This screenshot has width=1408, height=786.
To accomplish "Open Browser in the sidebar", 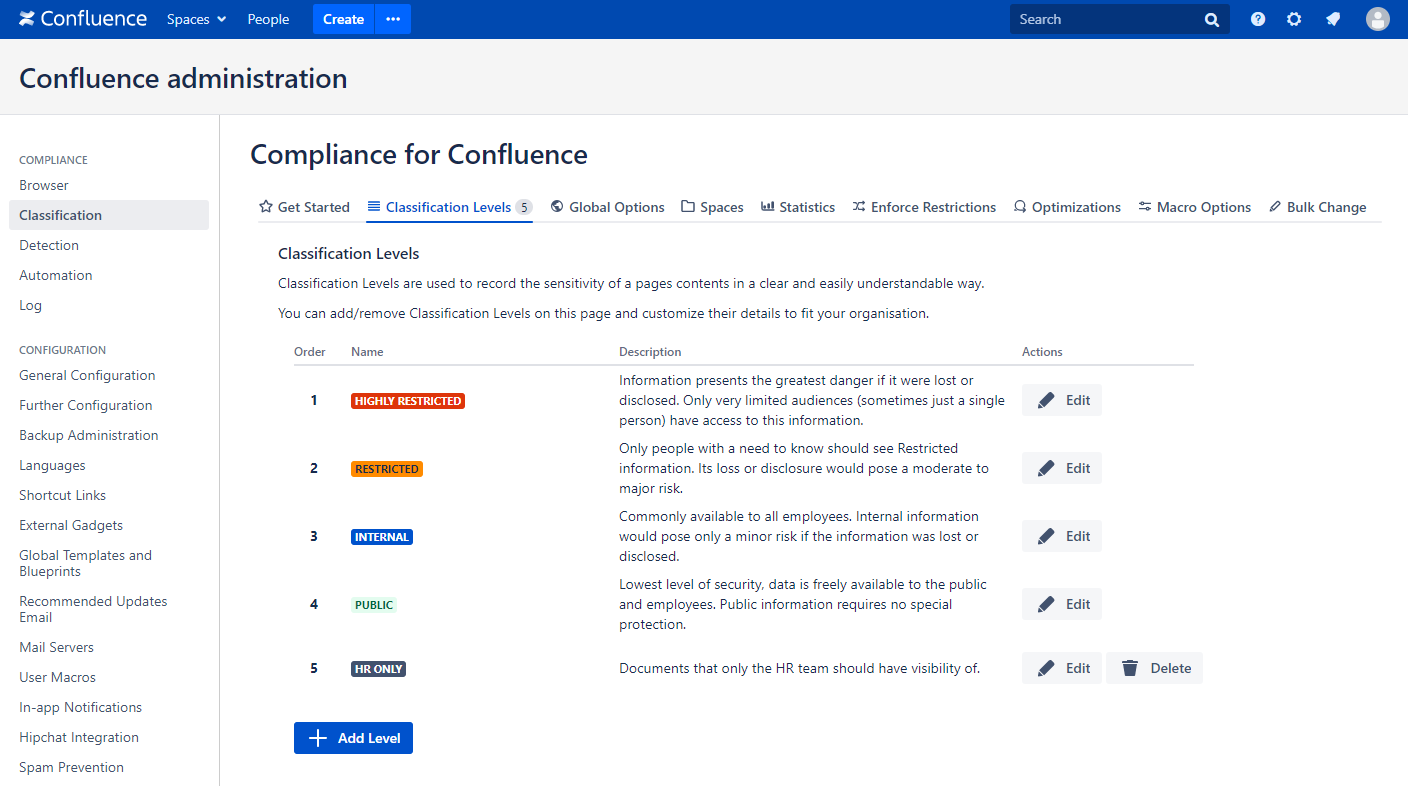I will (x=44, y=185).
